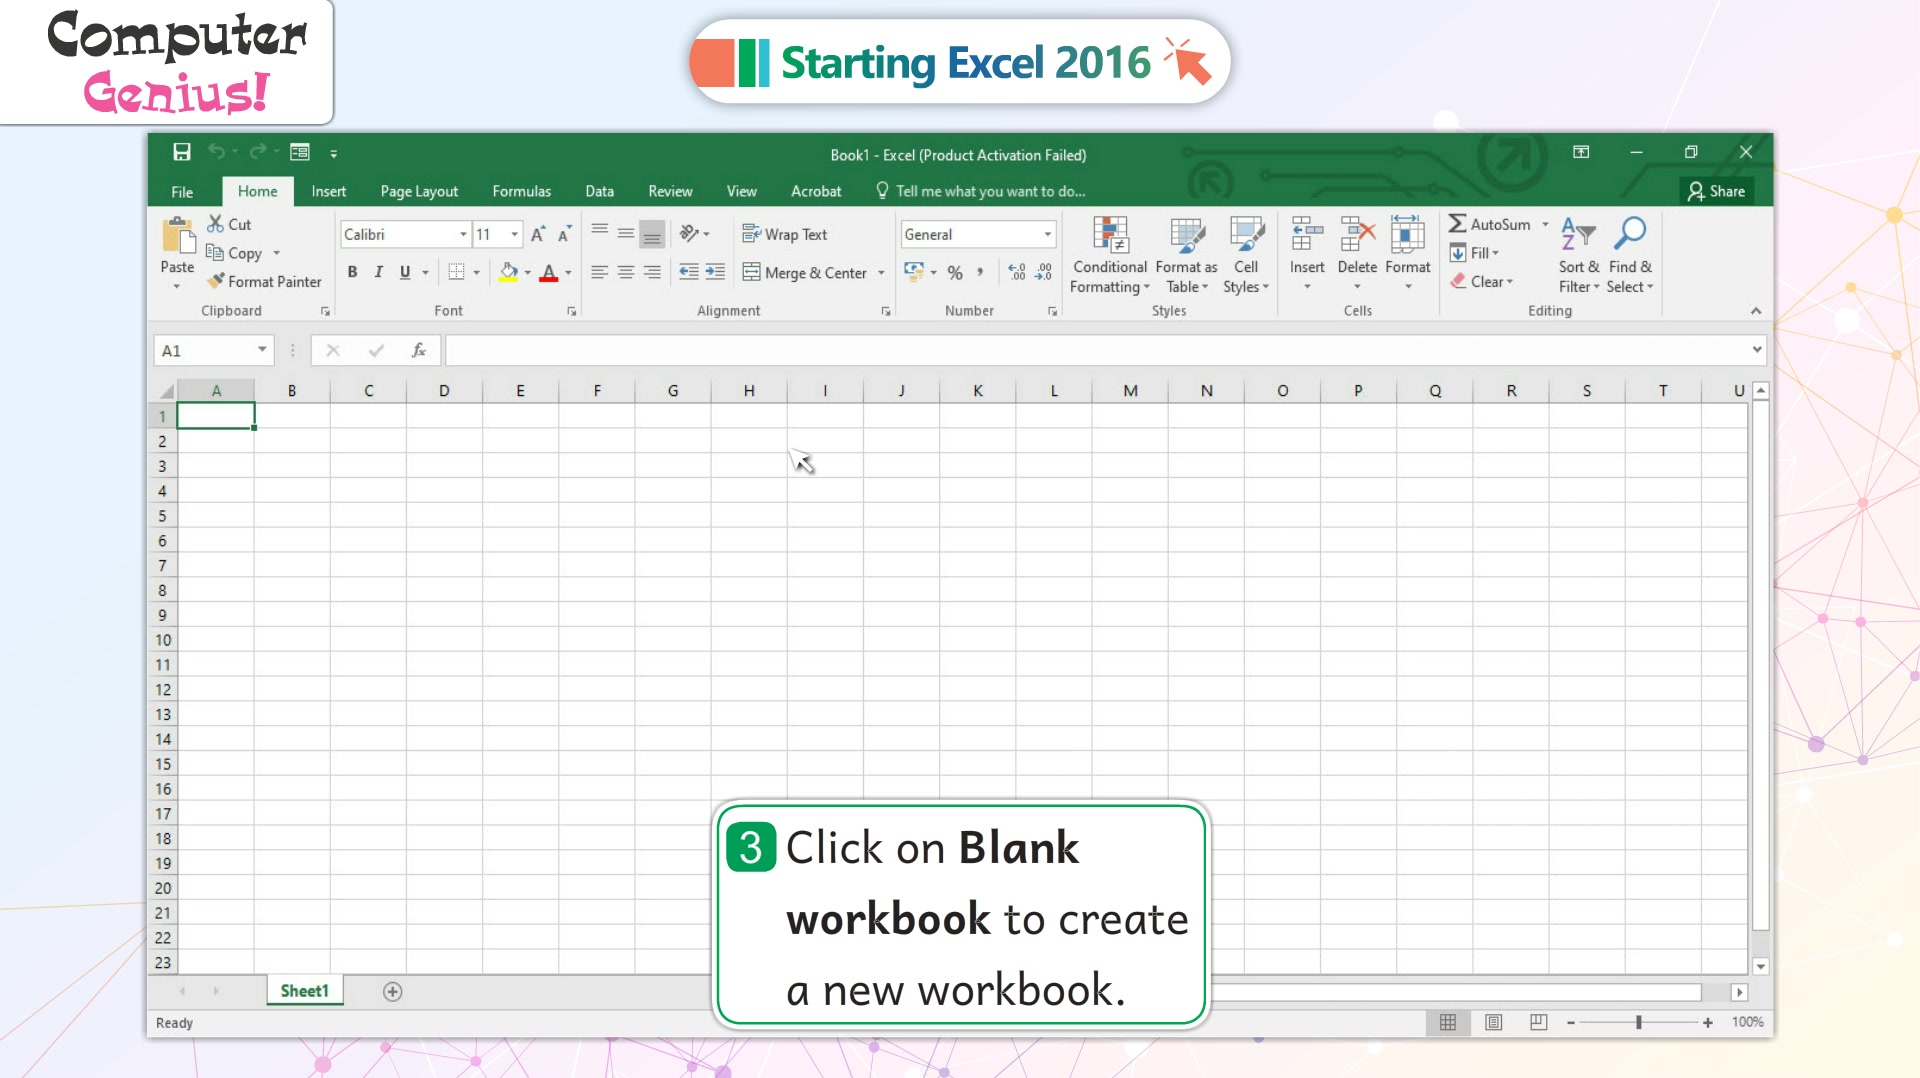Increase font size with the large A icon
1920x1078 pixels.
(538, 234)
